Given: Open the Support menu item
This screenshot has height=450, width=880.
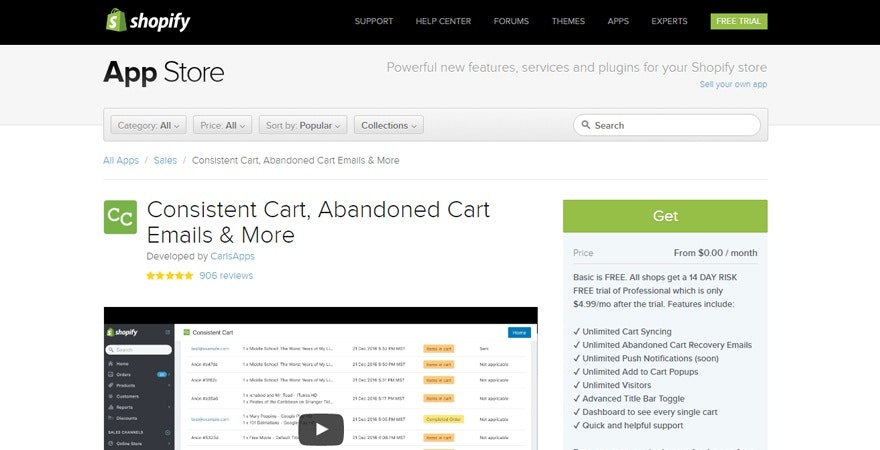Looking at the screenshot, I should tap(373, 21).
